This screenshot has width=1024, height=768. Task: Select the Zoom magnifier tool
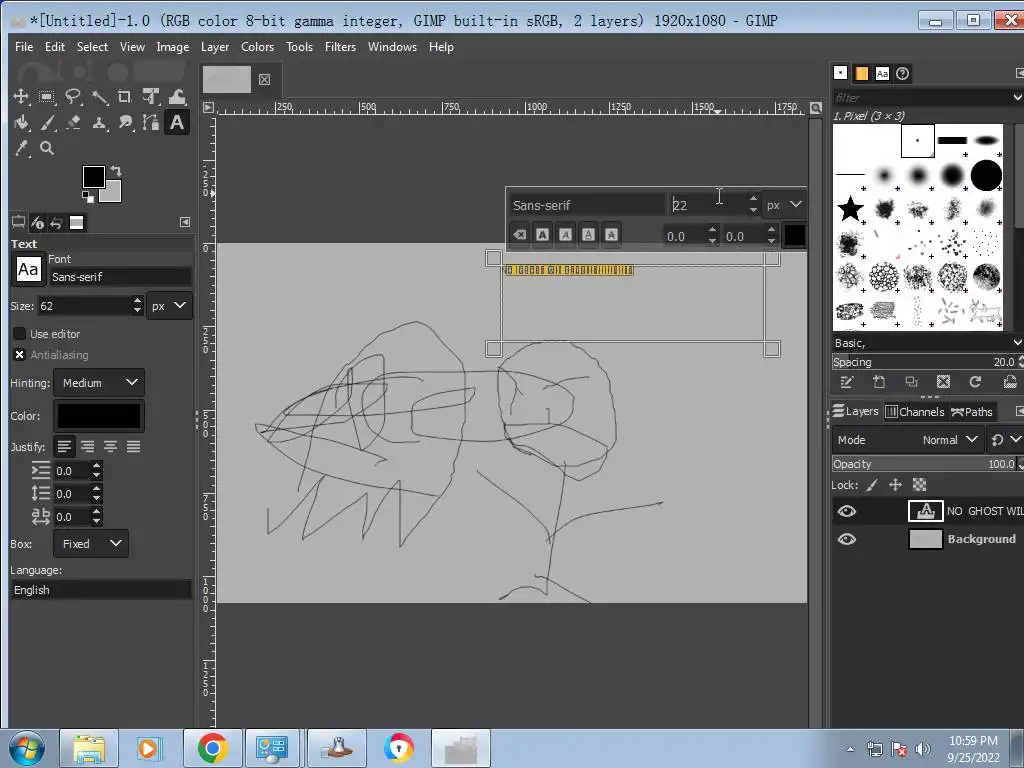coord(47,149)
